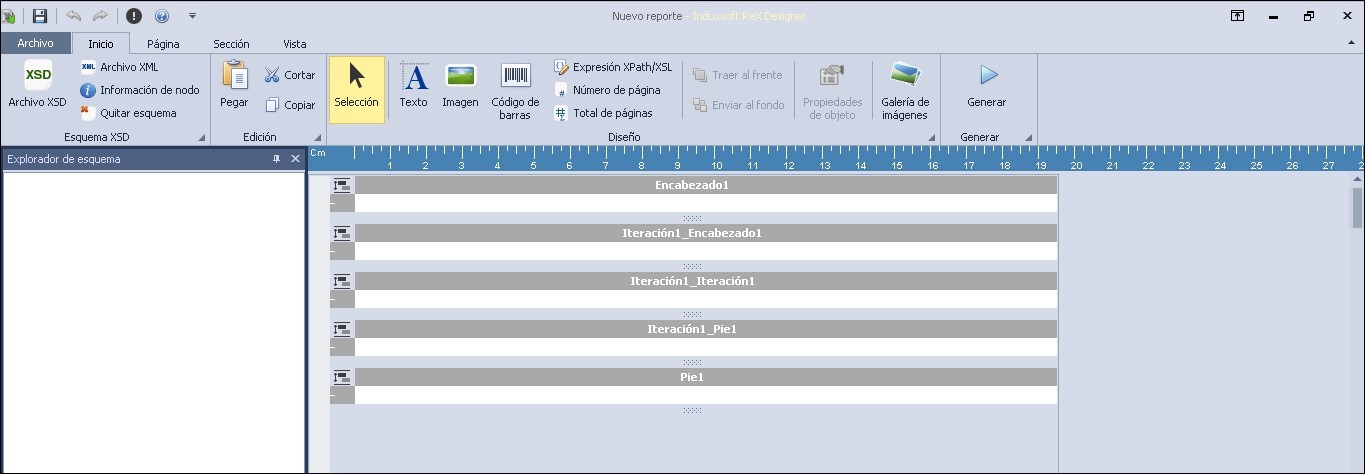The height and width of the screenshot is (474, 1365).
Task: Click the Pegar clipboard icon
Action: tap(234, 76)
